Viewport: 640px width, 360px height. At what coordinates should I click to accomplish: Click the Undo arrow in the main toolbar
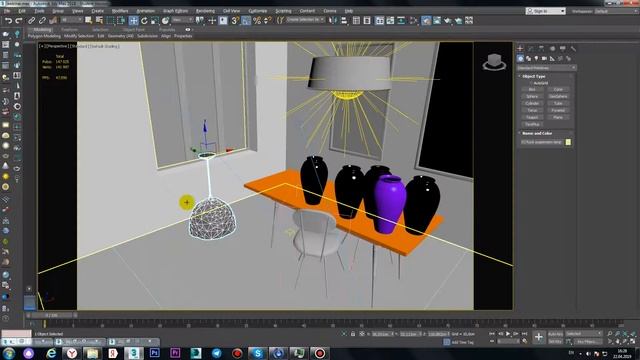point(8,20)
